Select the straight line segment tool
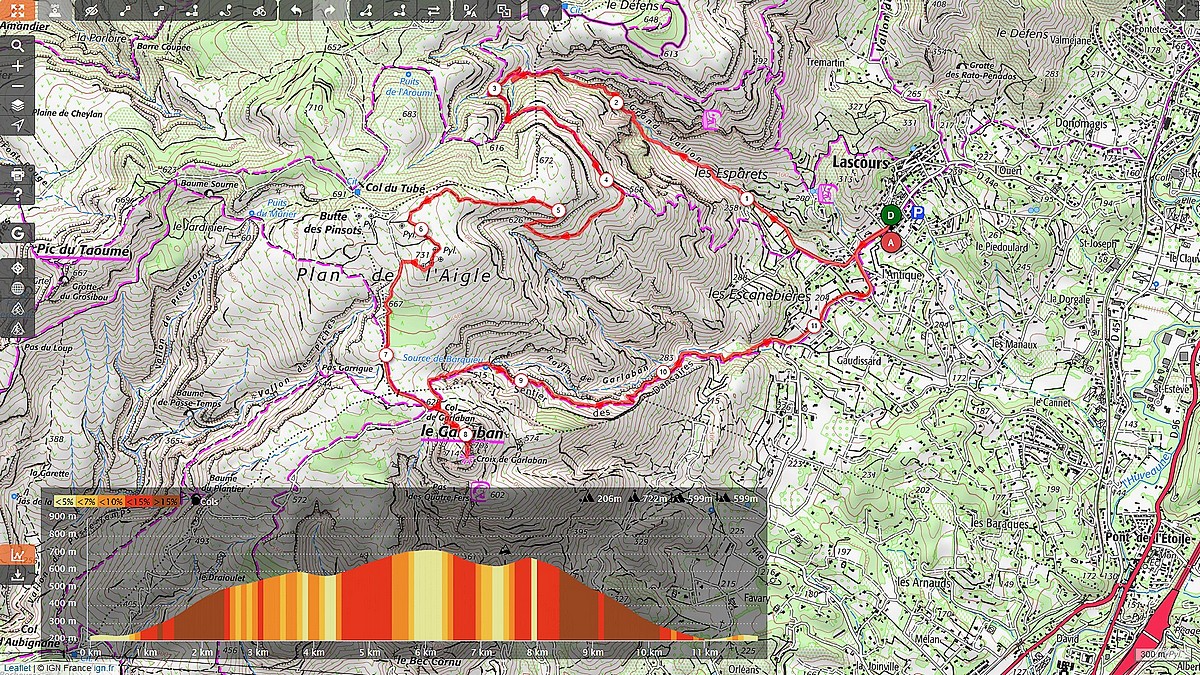 (x=159, y=11)
